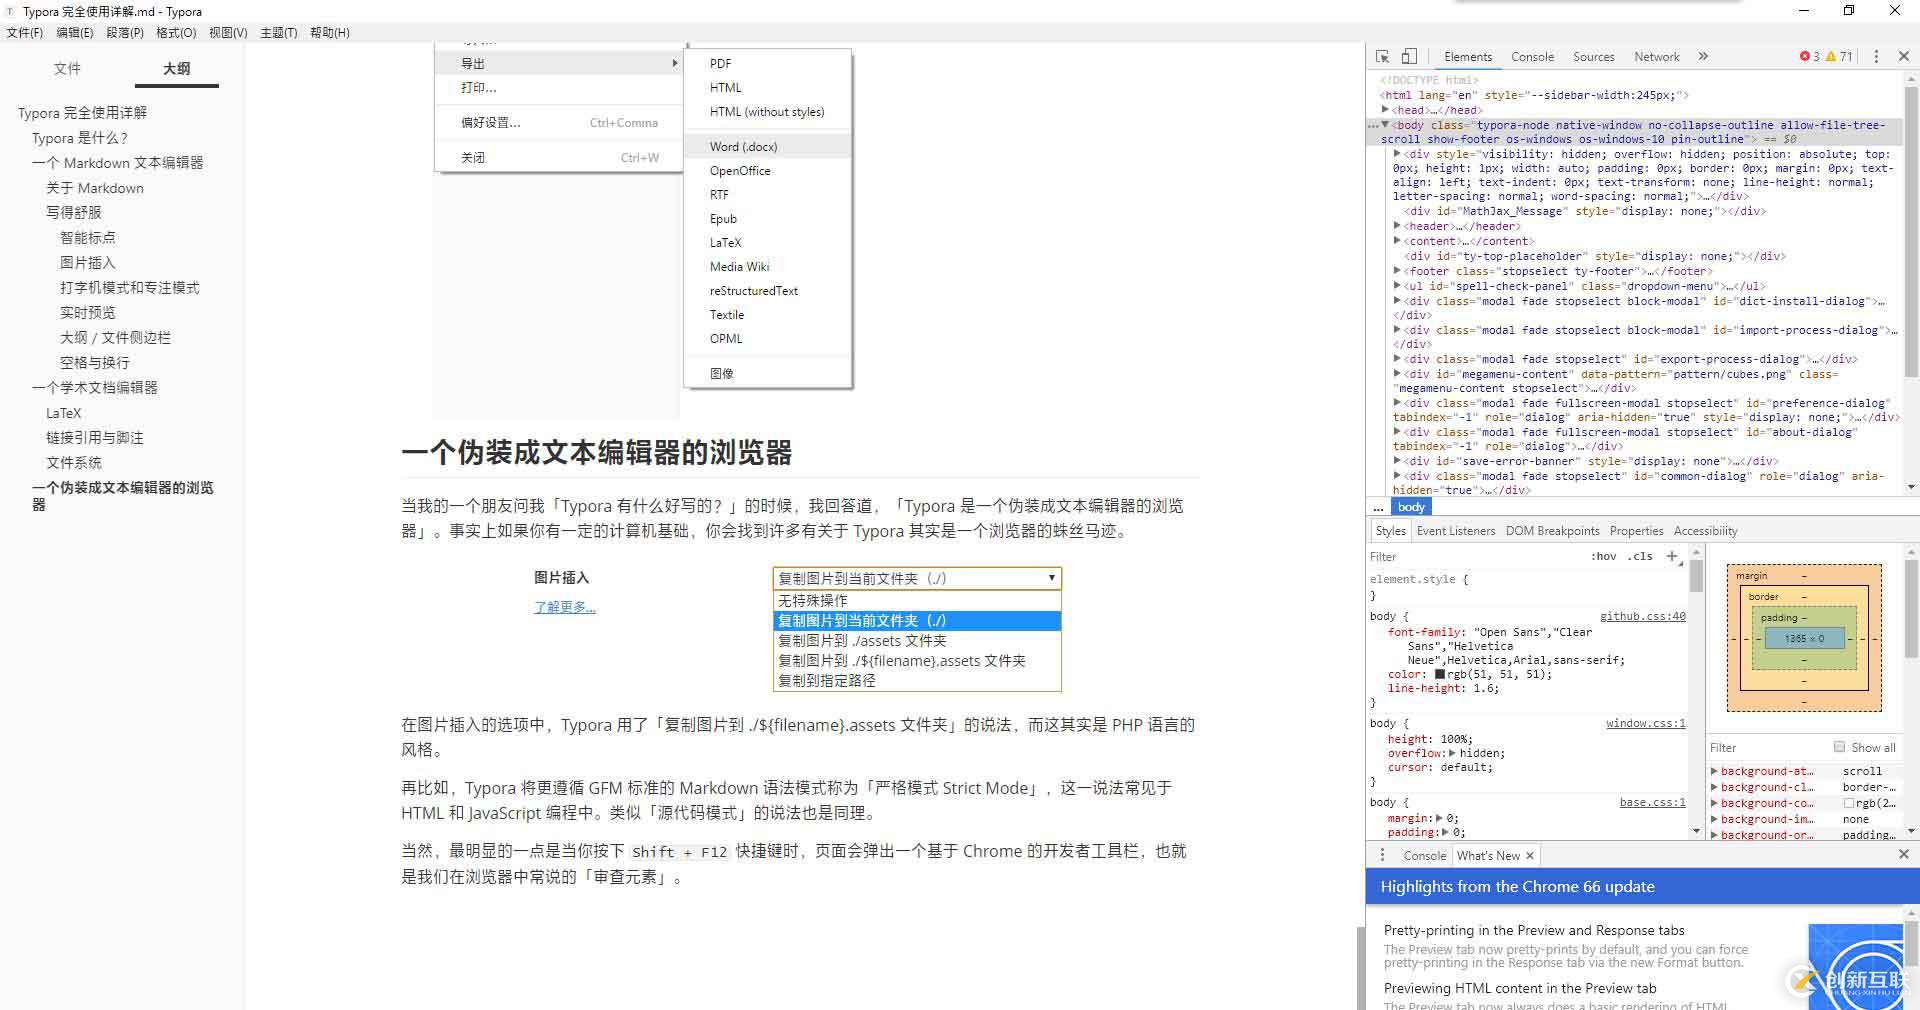Click the yellow warning count icon
Screen dimensions: 1920x1010
coord(1832,57)
